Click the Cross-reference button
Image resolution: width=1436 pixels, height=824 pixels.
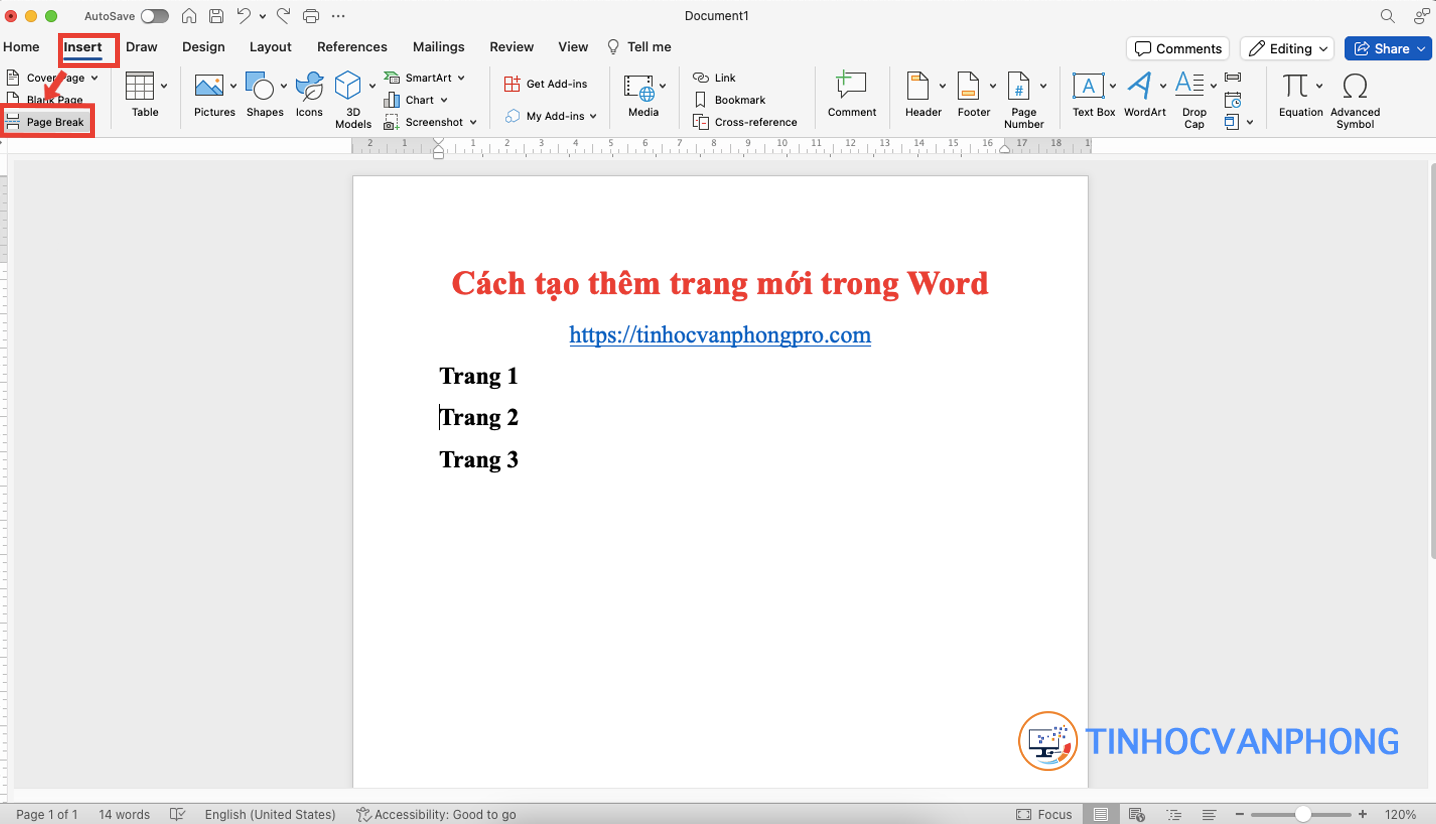pos(745,122)
